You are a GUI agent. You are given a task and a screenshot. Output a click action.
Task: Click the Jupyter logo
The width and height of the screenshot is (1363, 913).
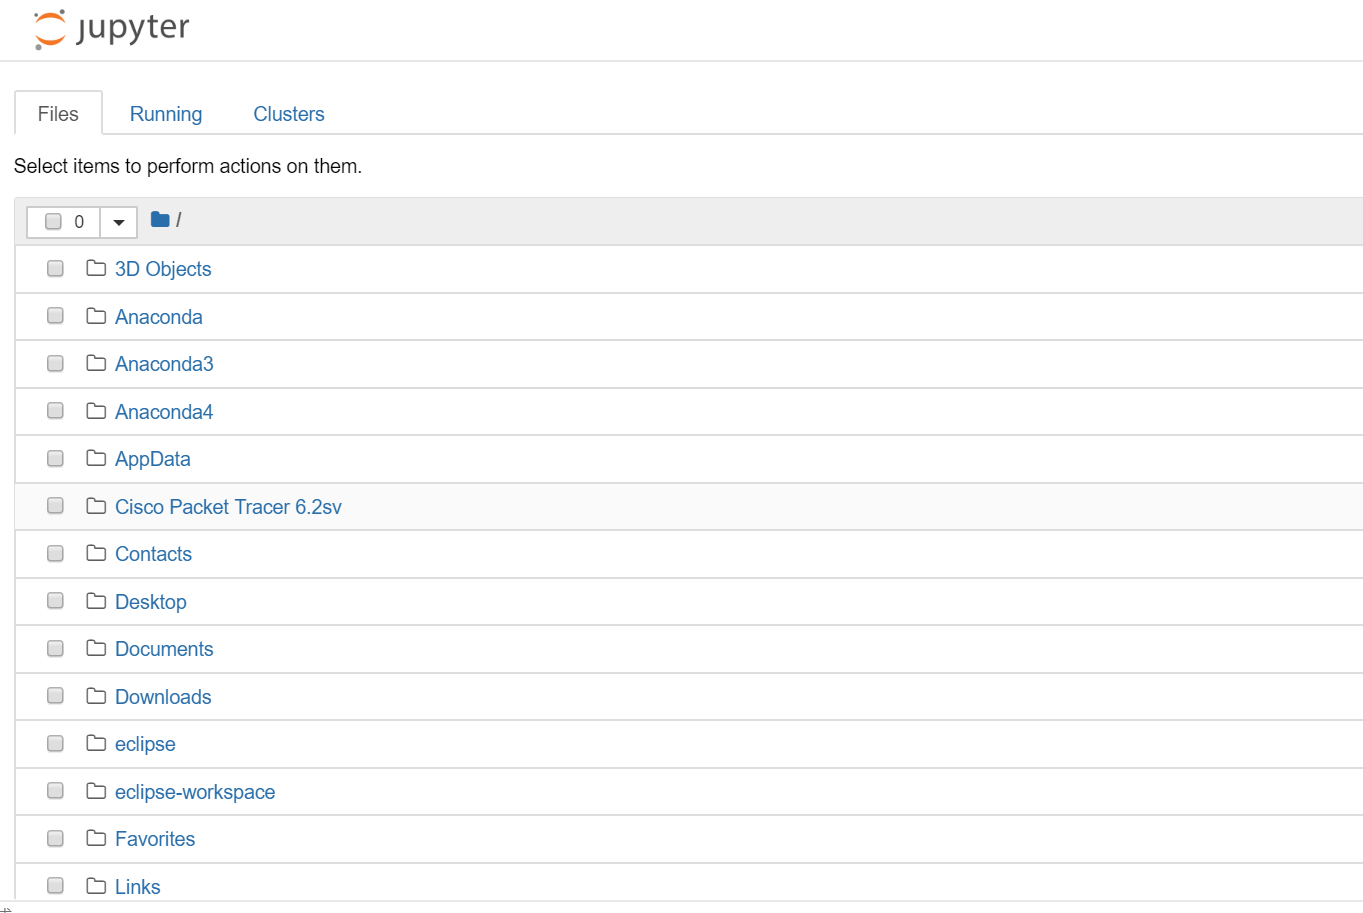click(111, 29)
